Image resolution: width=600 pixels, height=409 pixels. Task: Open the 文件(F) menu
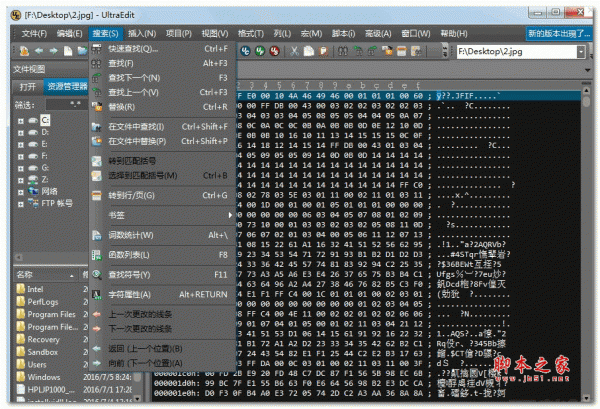(x=34, y=34)
